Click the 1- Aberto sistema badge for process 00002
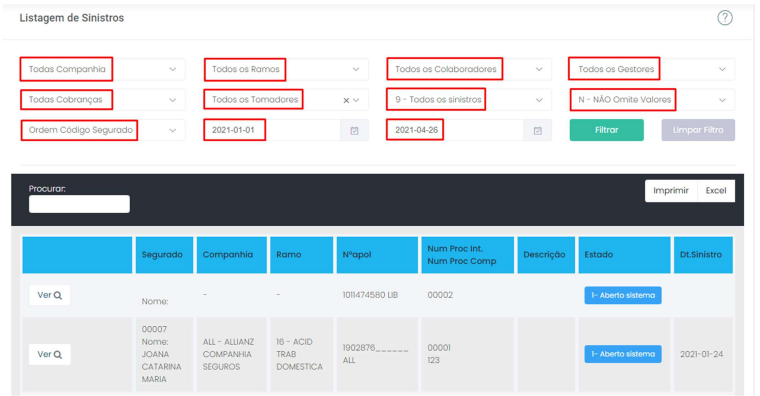This screenshot has width=760, height=396. [623, 295]
